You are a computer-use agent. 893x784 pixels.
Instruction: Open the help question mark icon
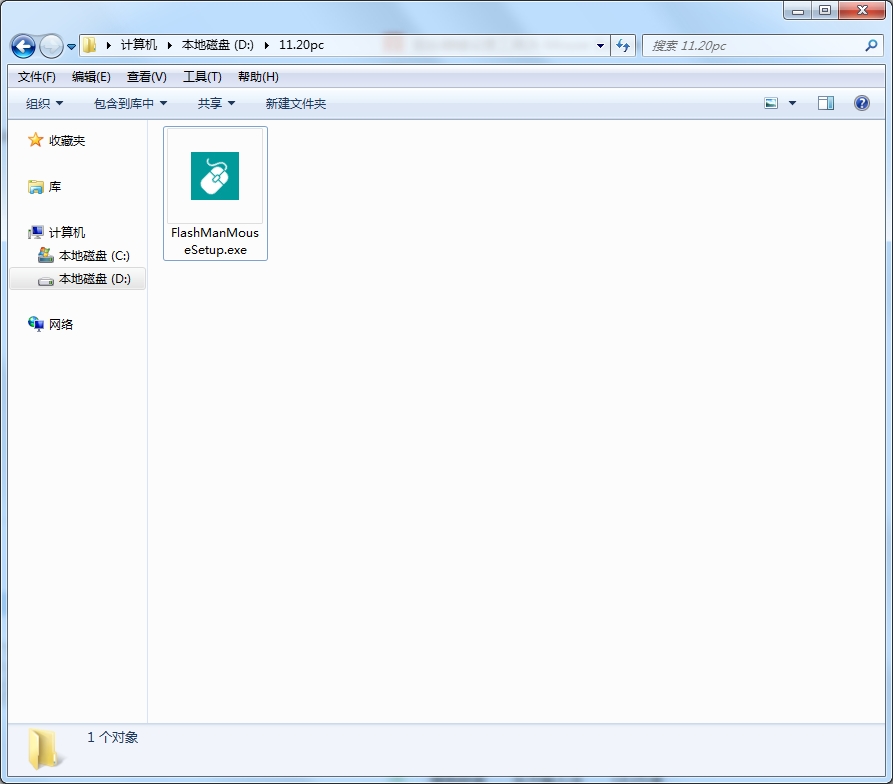862,103
